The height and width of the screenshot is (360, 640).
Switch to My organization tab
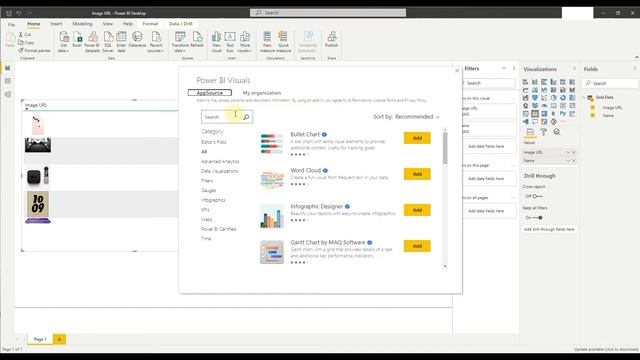(262, 93)
